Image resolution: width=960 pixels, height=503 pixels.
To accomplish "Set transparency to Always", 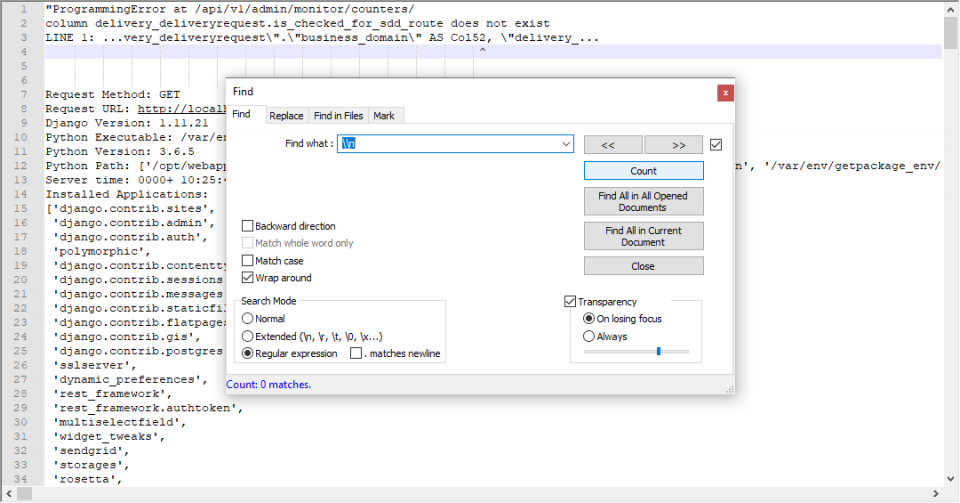I will pos(589,336).
